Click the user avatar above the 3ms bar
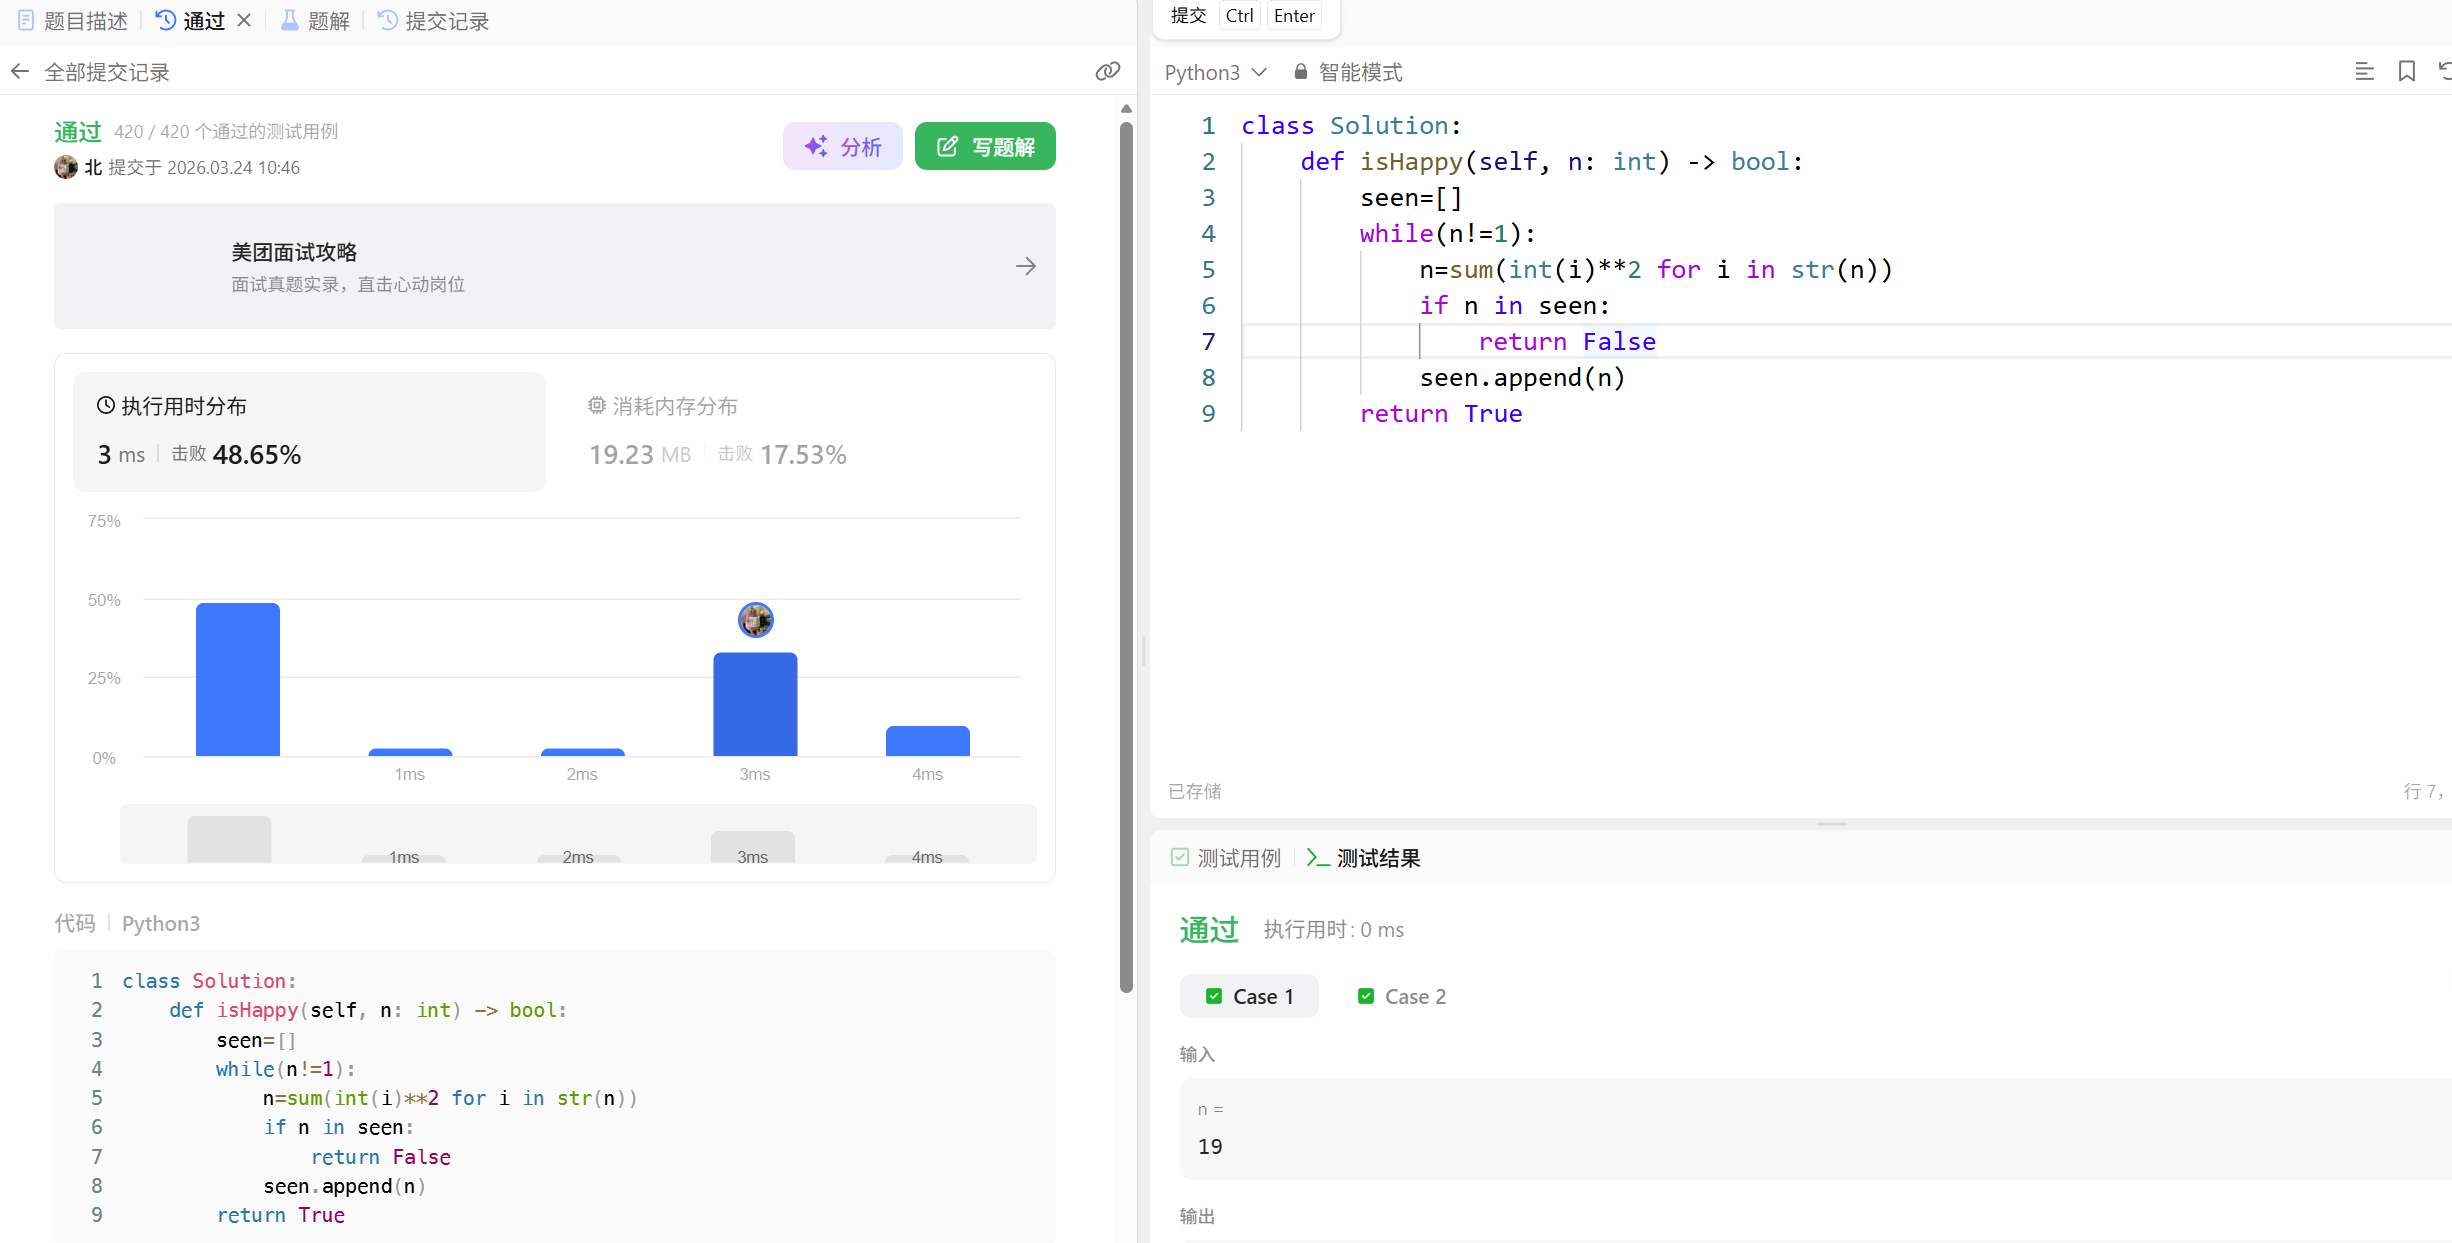This screenshot has height=1243, width=2452. click(755, 620)
